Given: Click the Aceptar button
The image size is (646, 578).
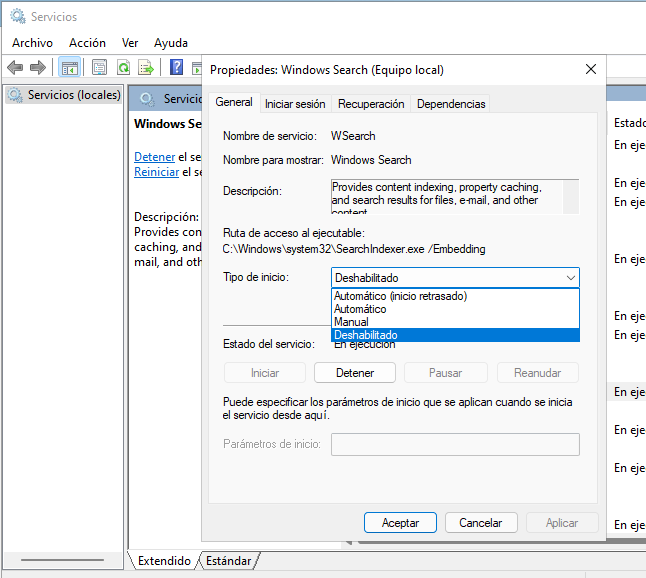Looking at the screenshot, I should click(400, 523).
